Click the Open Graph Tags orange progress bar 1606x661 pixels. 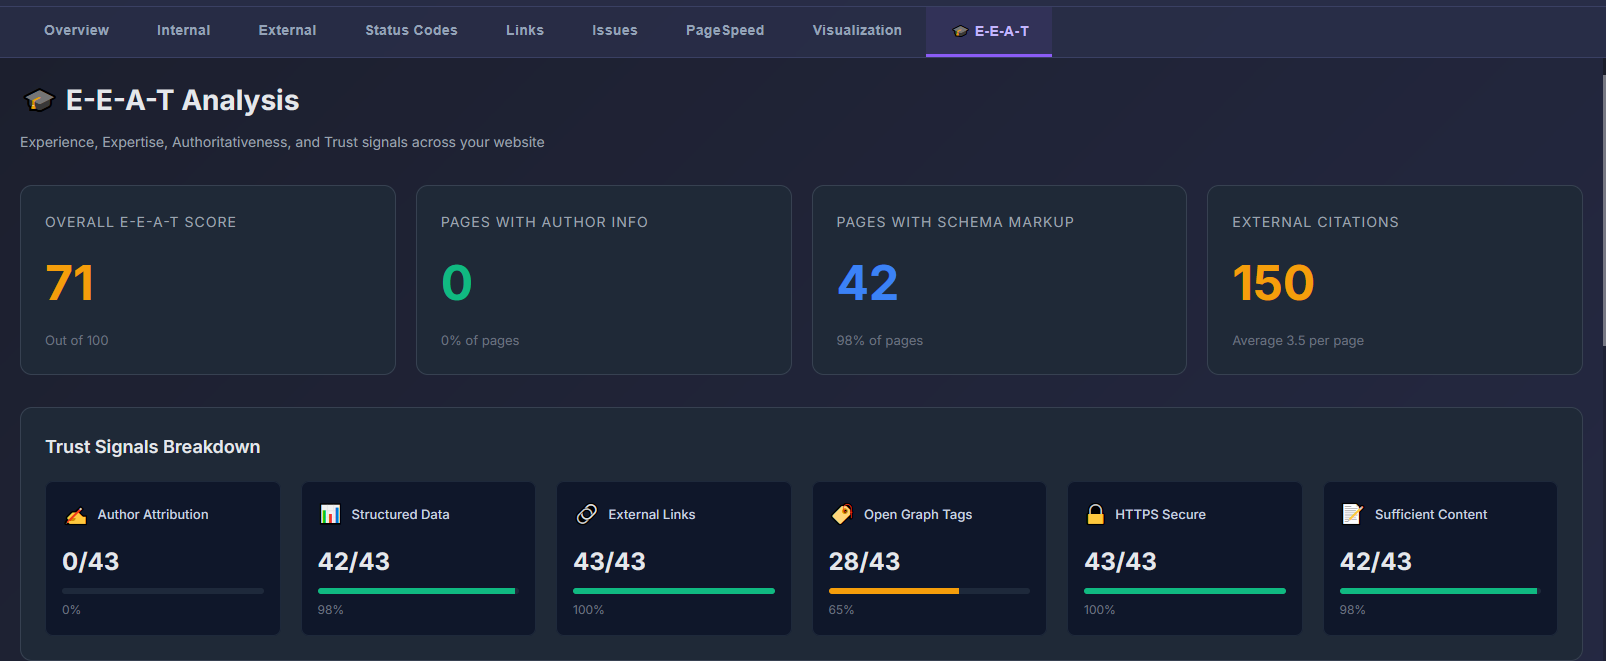(x=893, y=591)
